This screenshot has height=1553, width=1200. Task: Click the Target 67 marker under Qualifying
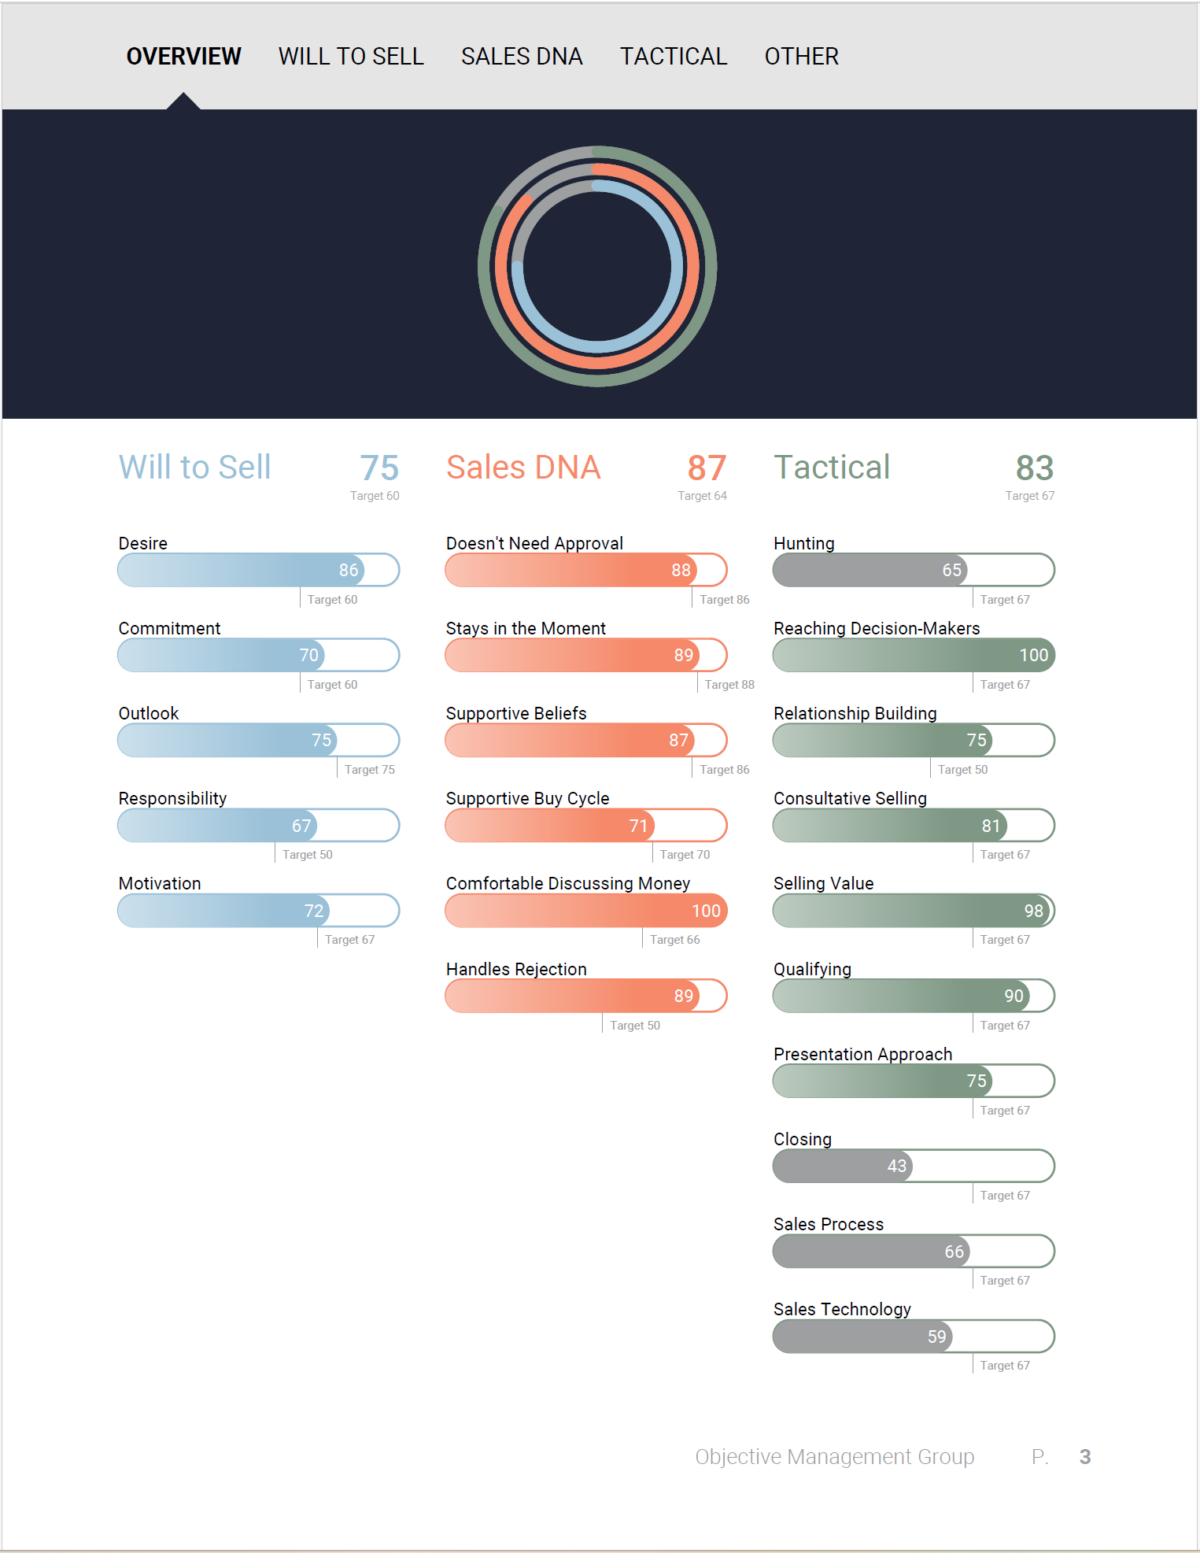tap(1006, 1024)
